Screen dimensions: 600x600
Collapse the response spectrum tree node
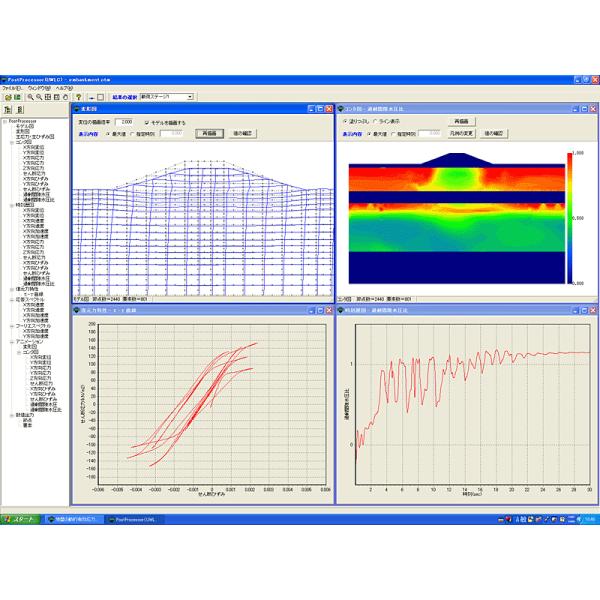tap(12, 300)
